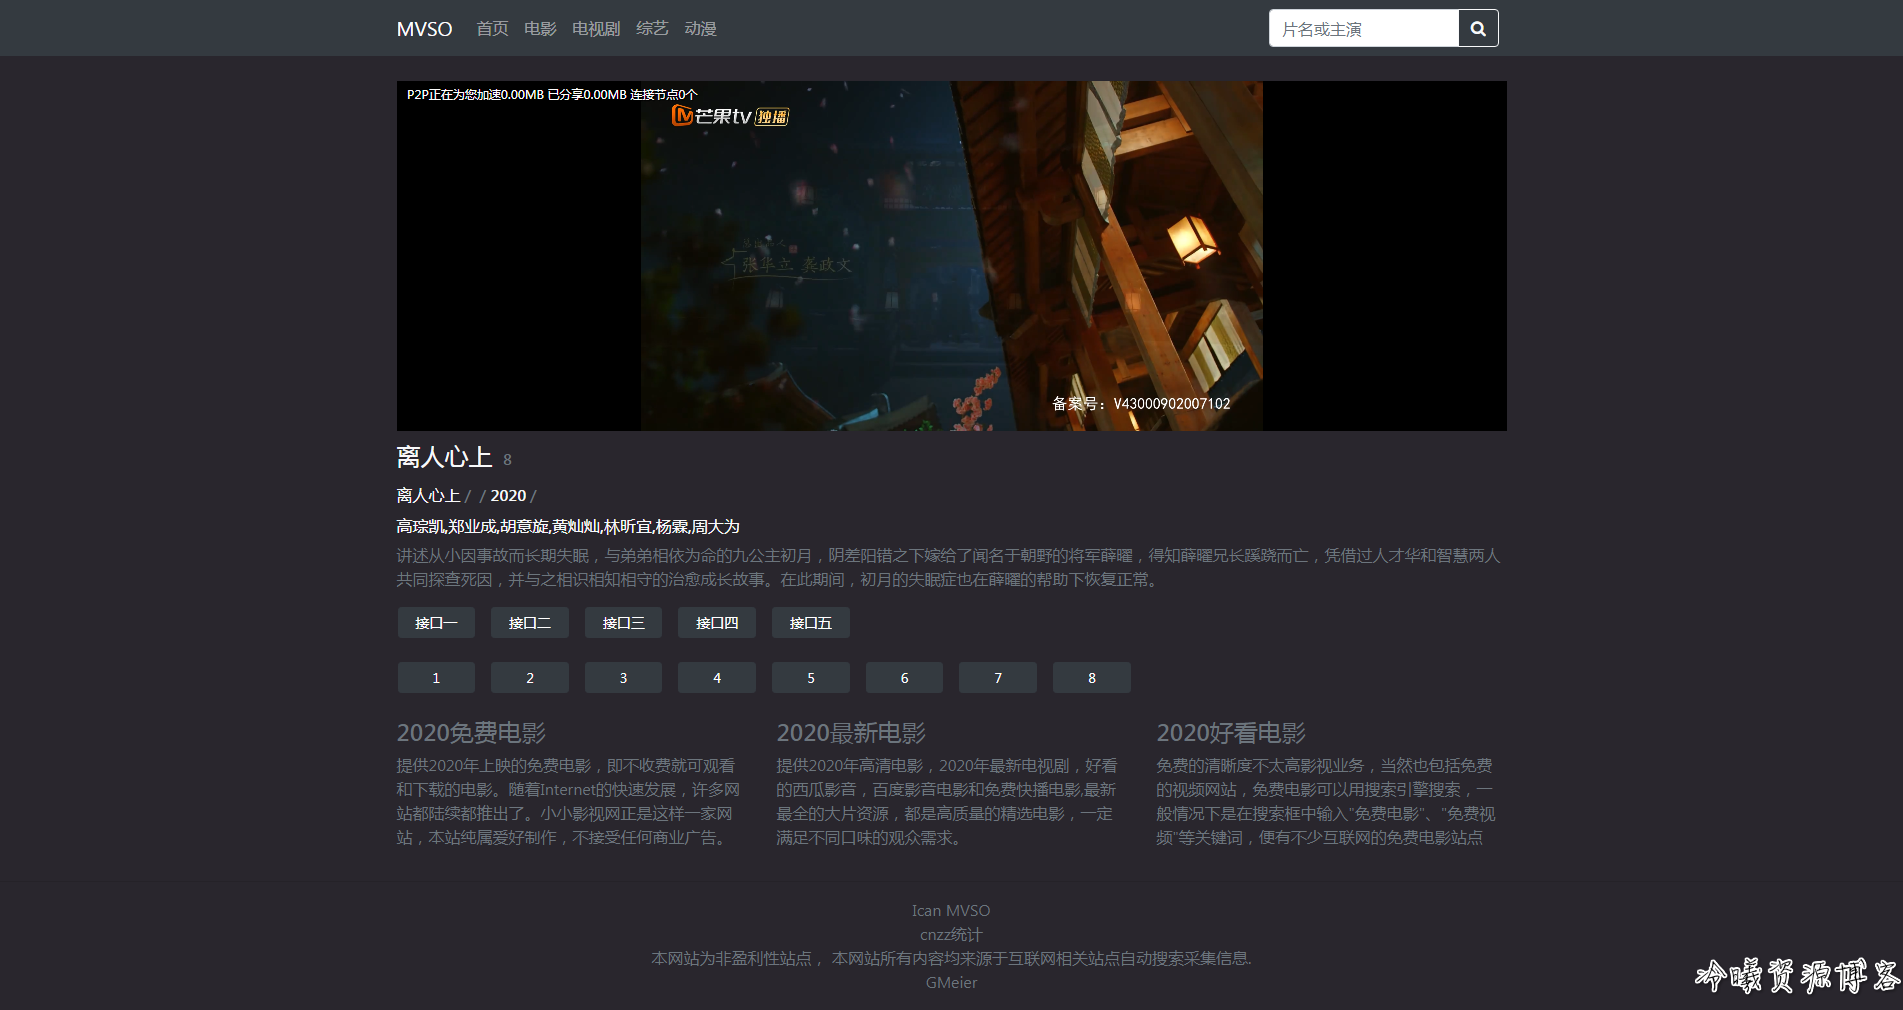
Task: Play episode 3
Action: 623,678
